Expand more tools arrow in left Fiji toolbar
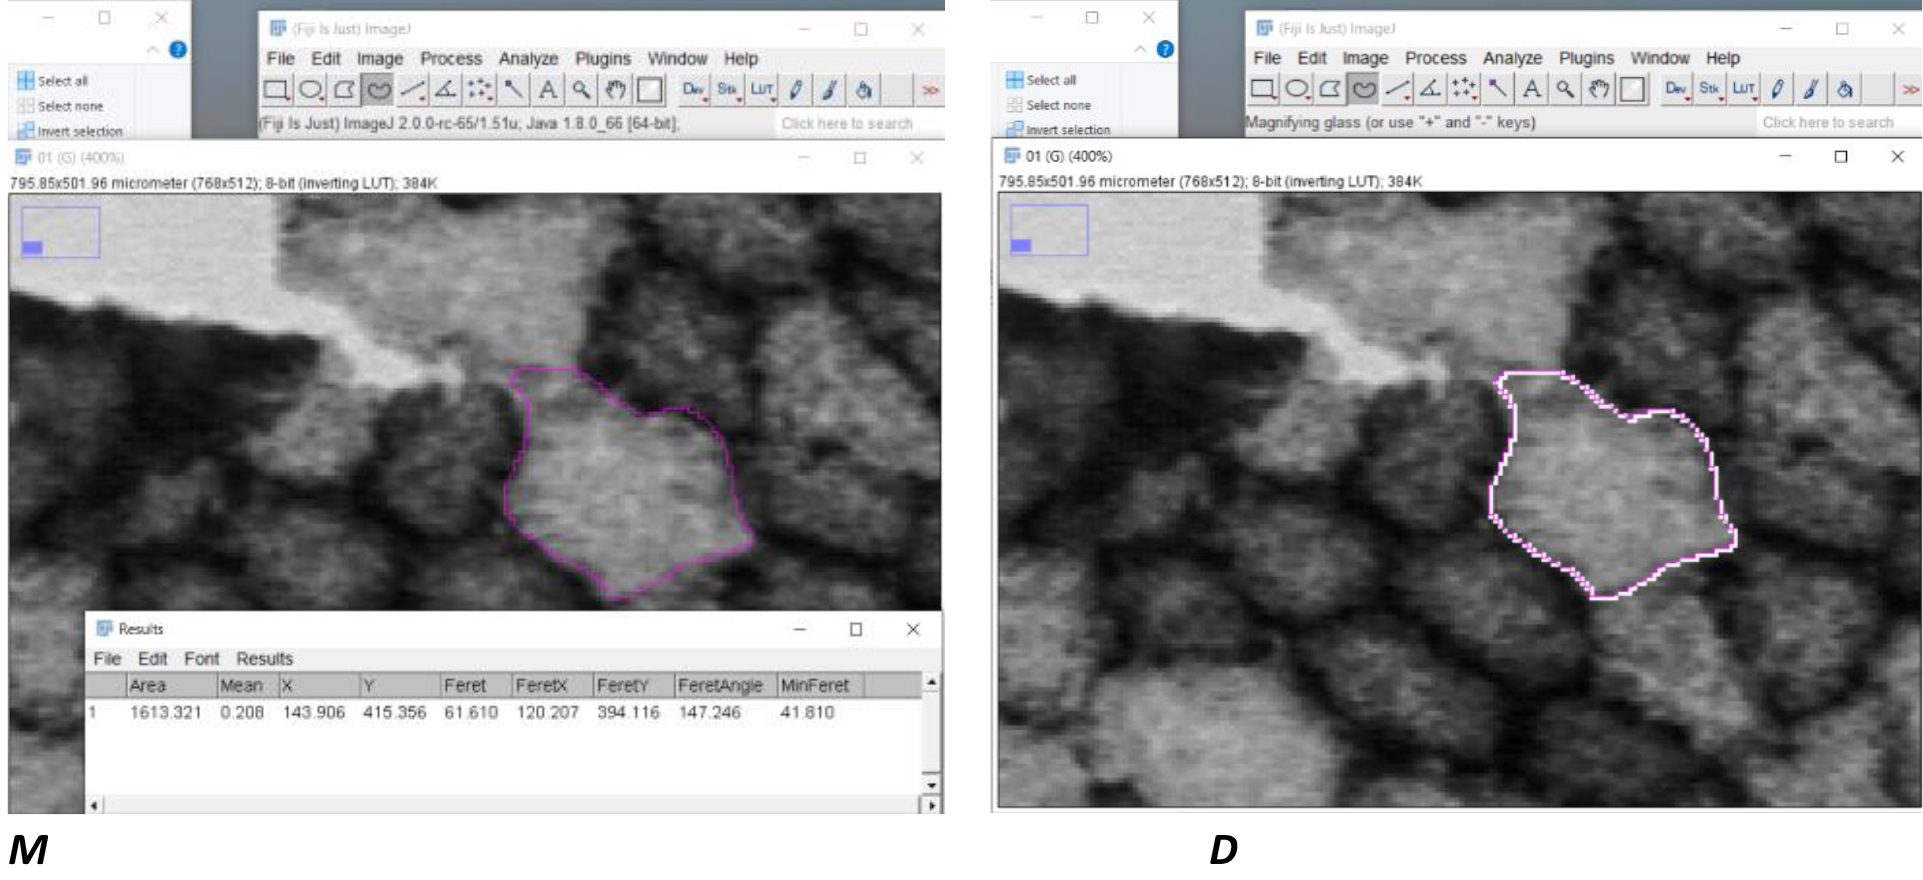This screenshot has width=1923, height=880. click(x=930, y=91)
